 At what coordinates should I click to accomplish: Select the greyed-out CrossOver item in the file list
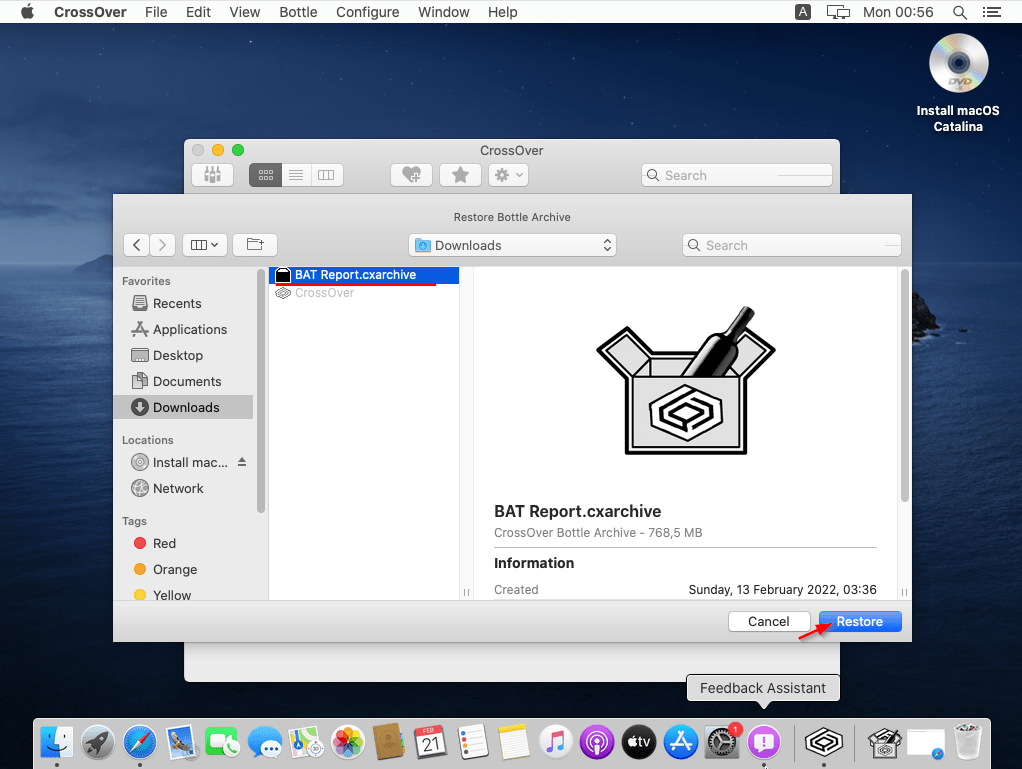click(324, 293)
